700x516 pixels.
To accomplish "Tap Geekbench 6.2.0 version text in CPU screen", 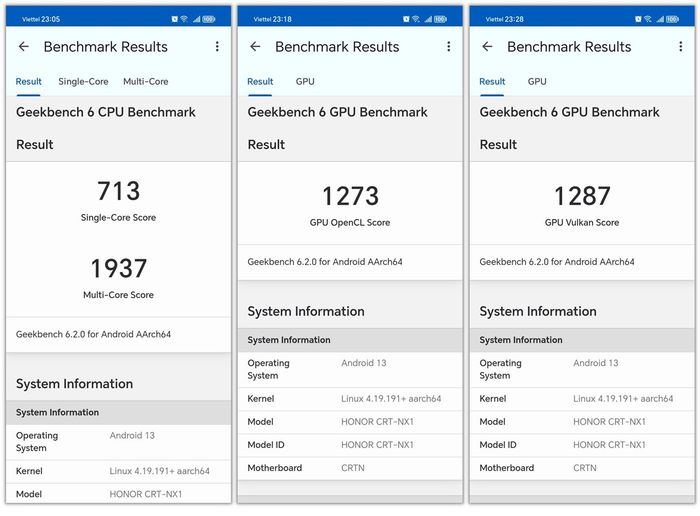I will click(x=93, y=334).
